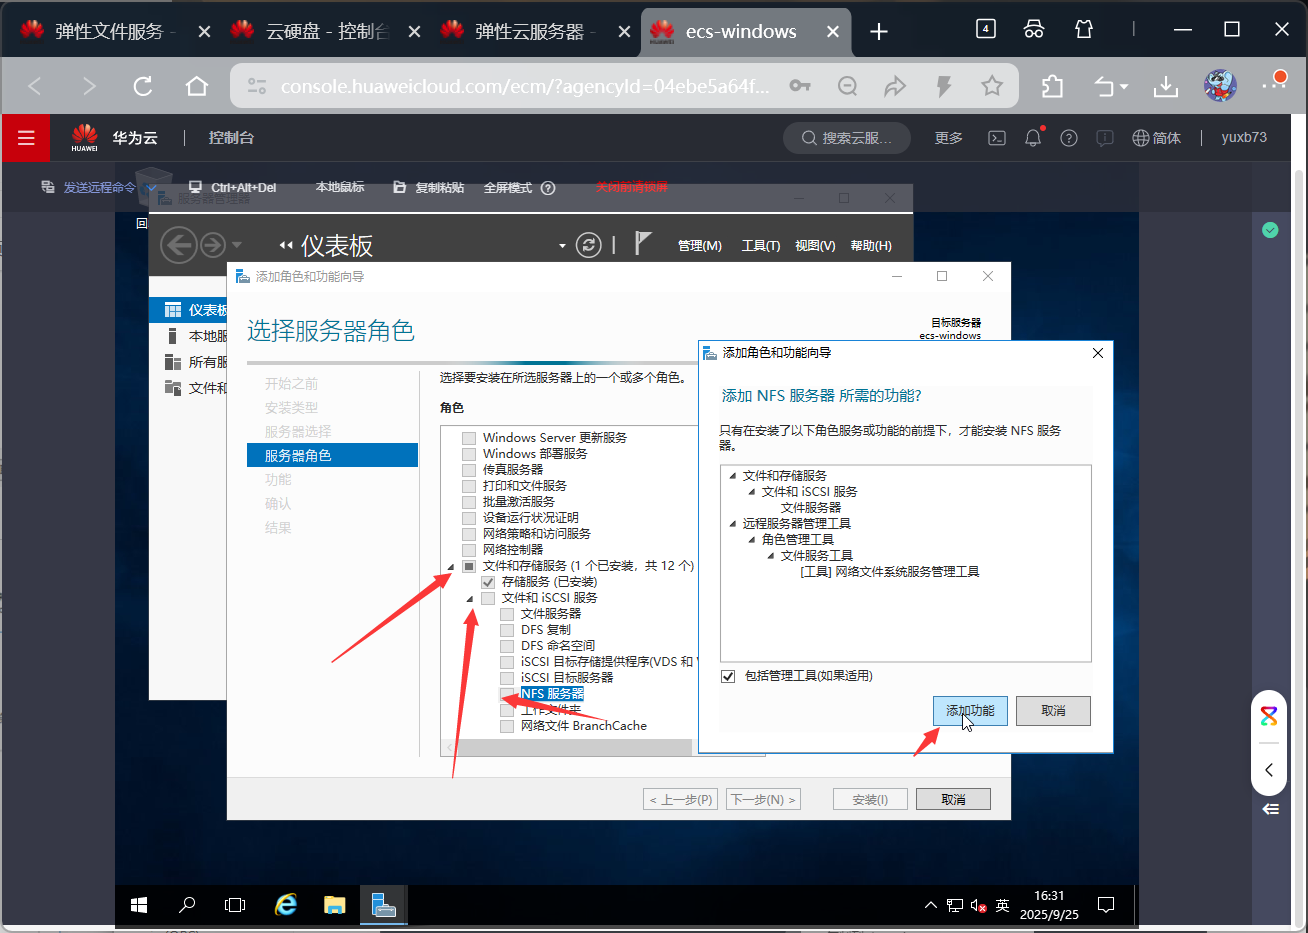Open taskbar search magnifier
The height and width of the screenshot is (933, 1308).
(x=187, y=905)
